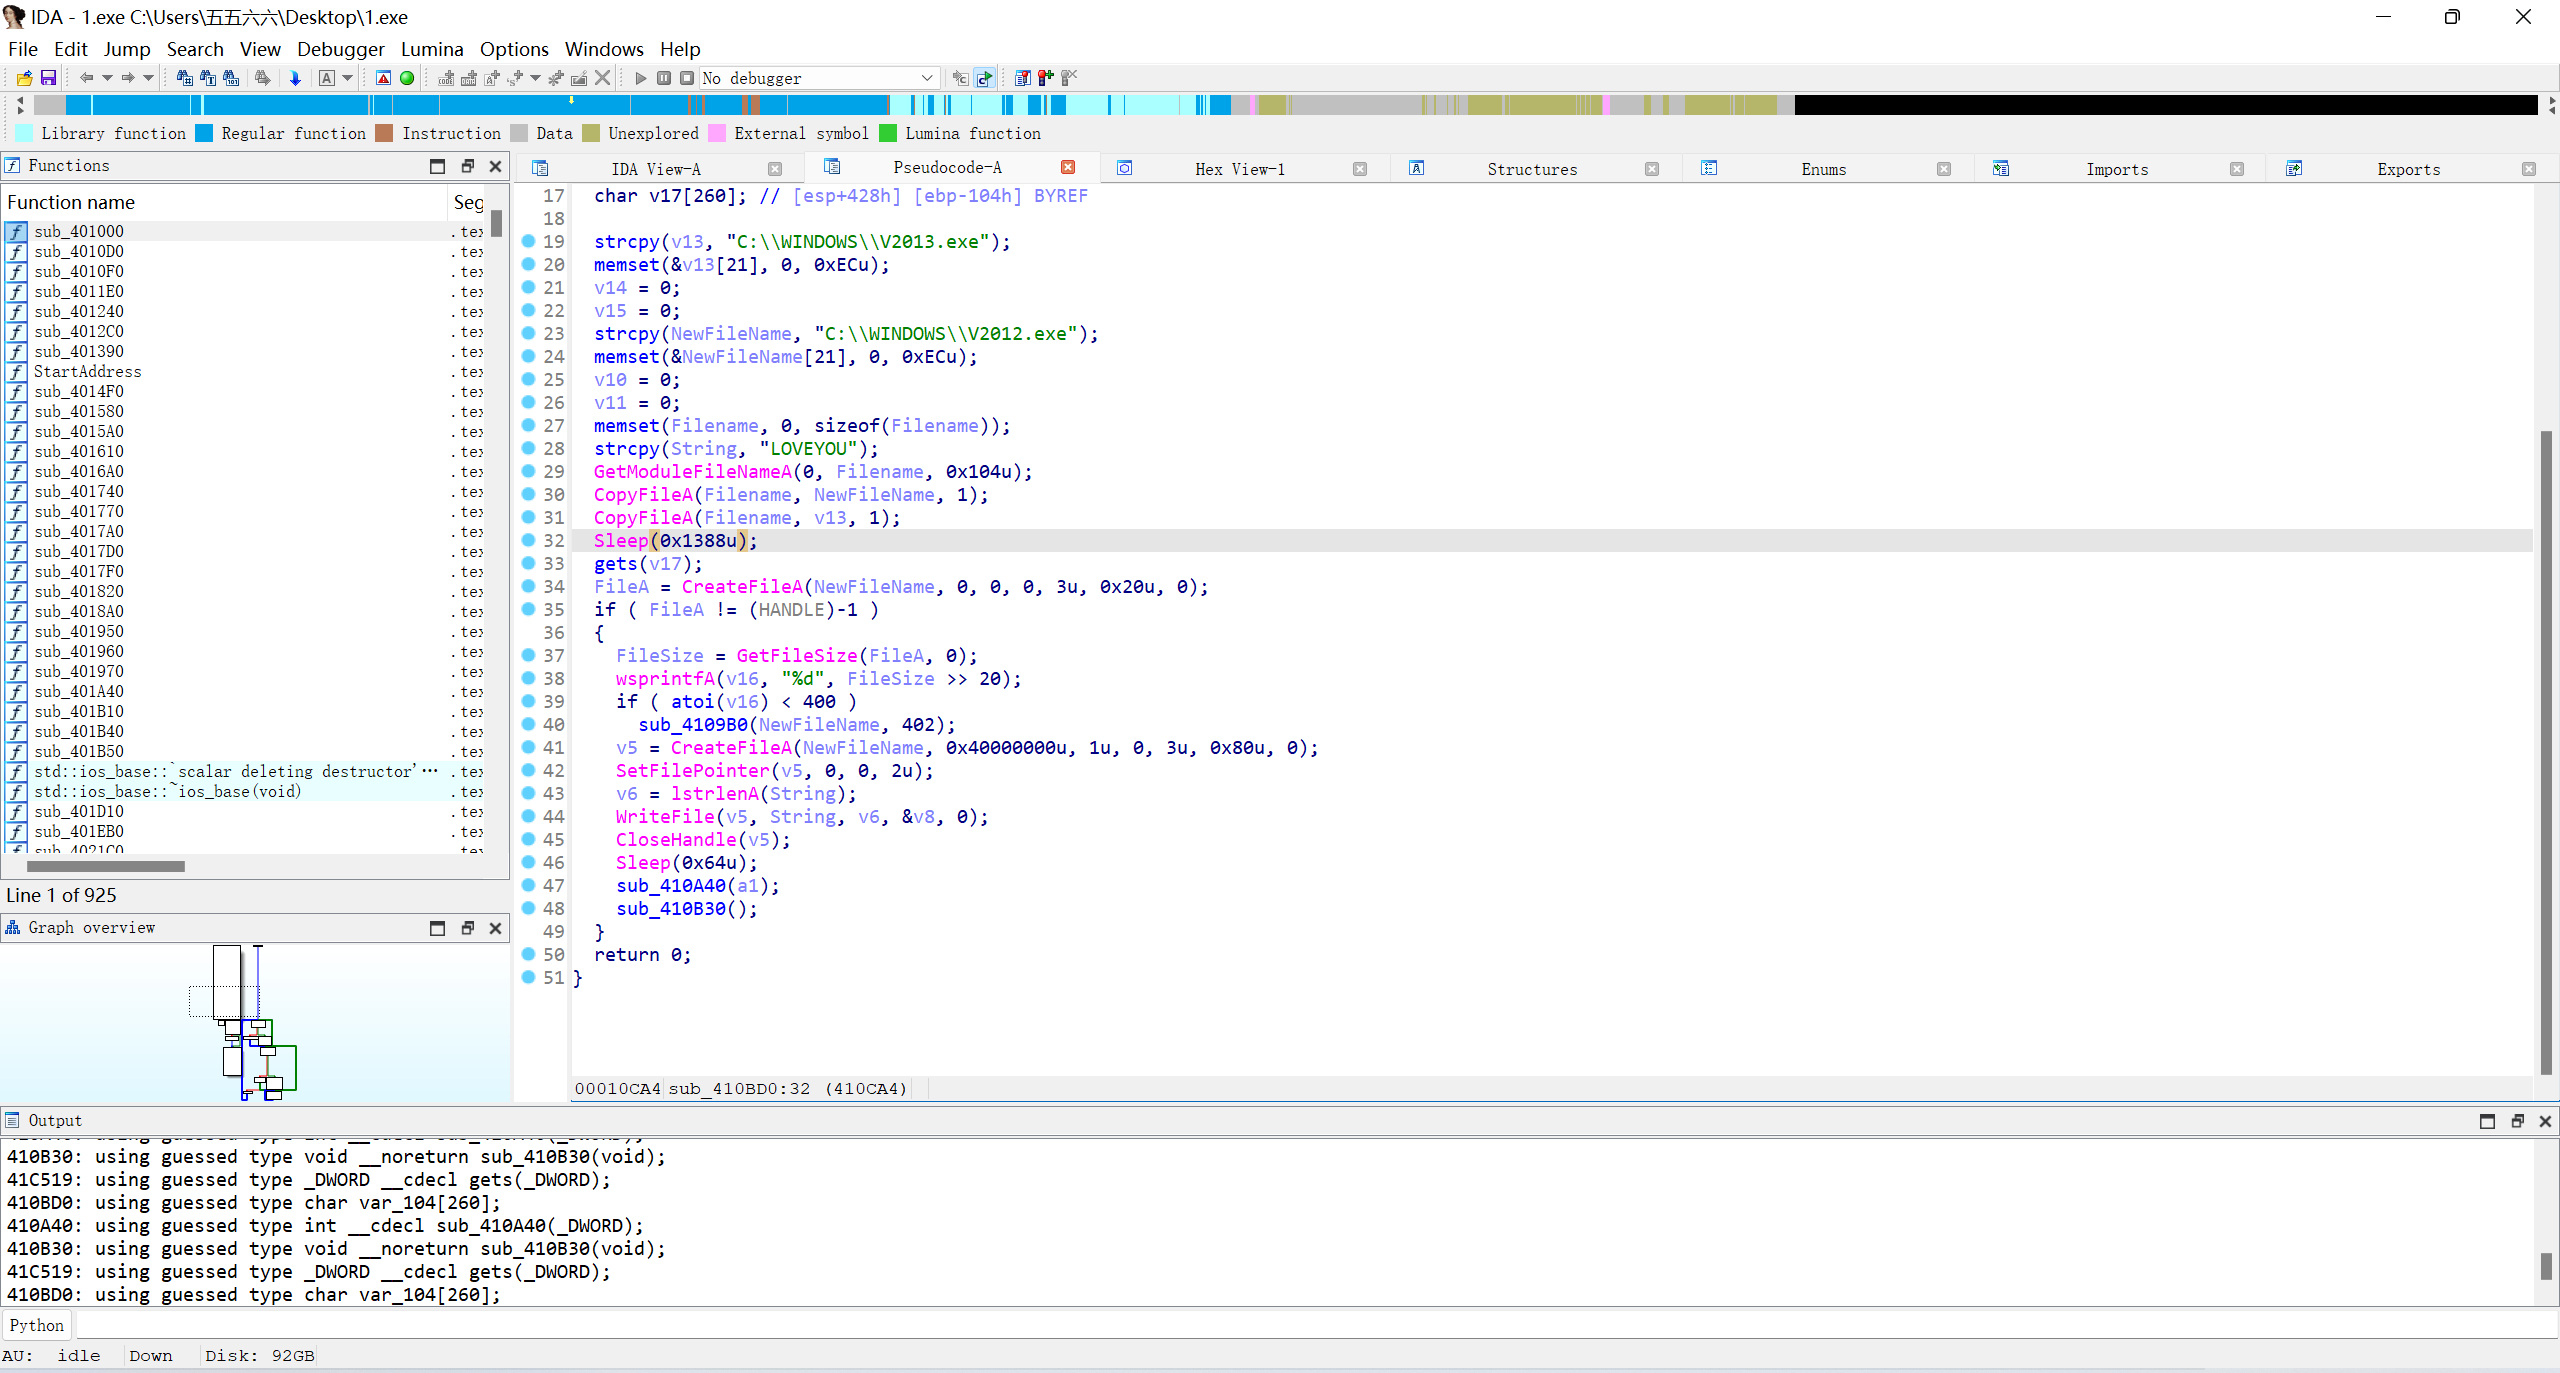Viewport: 2560px width, 1373px height.
Task: Toggle breakpoint dot at line 19
Action: pyautogui.click(x=529, y=241)
